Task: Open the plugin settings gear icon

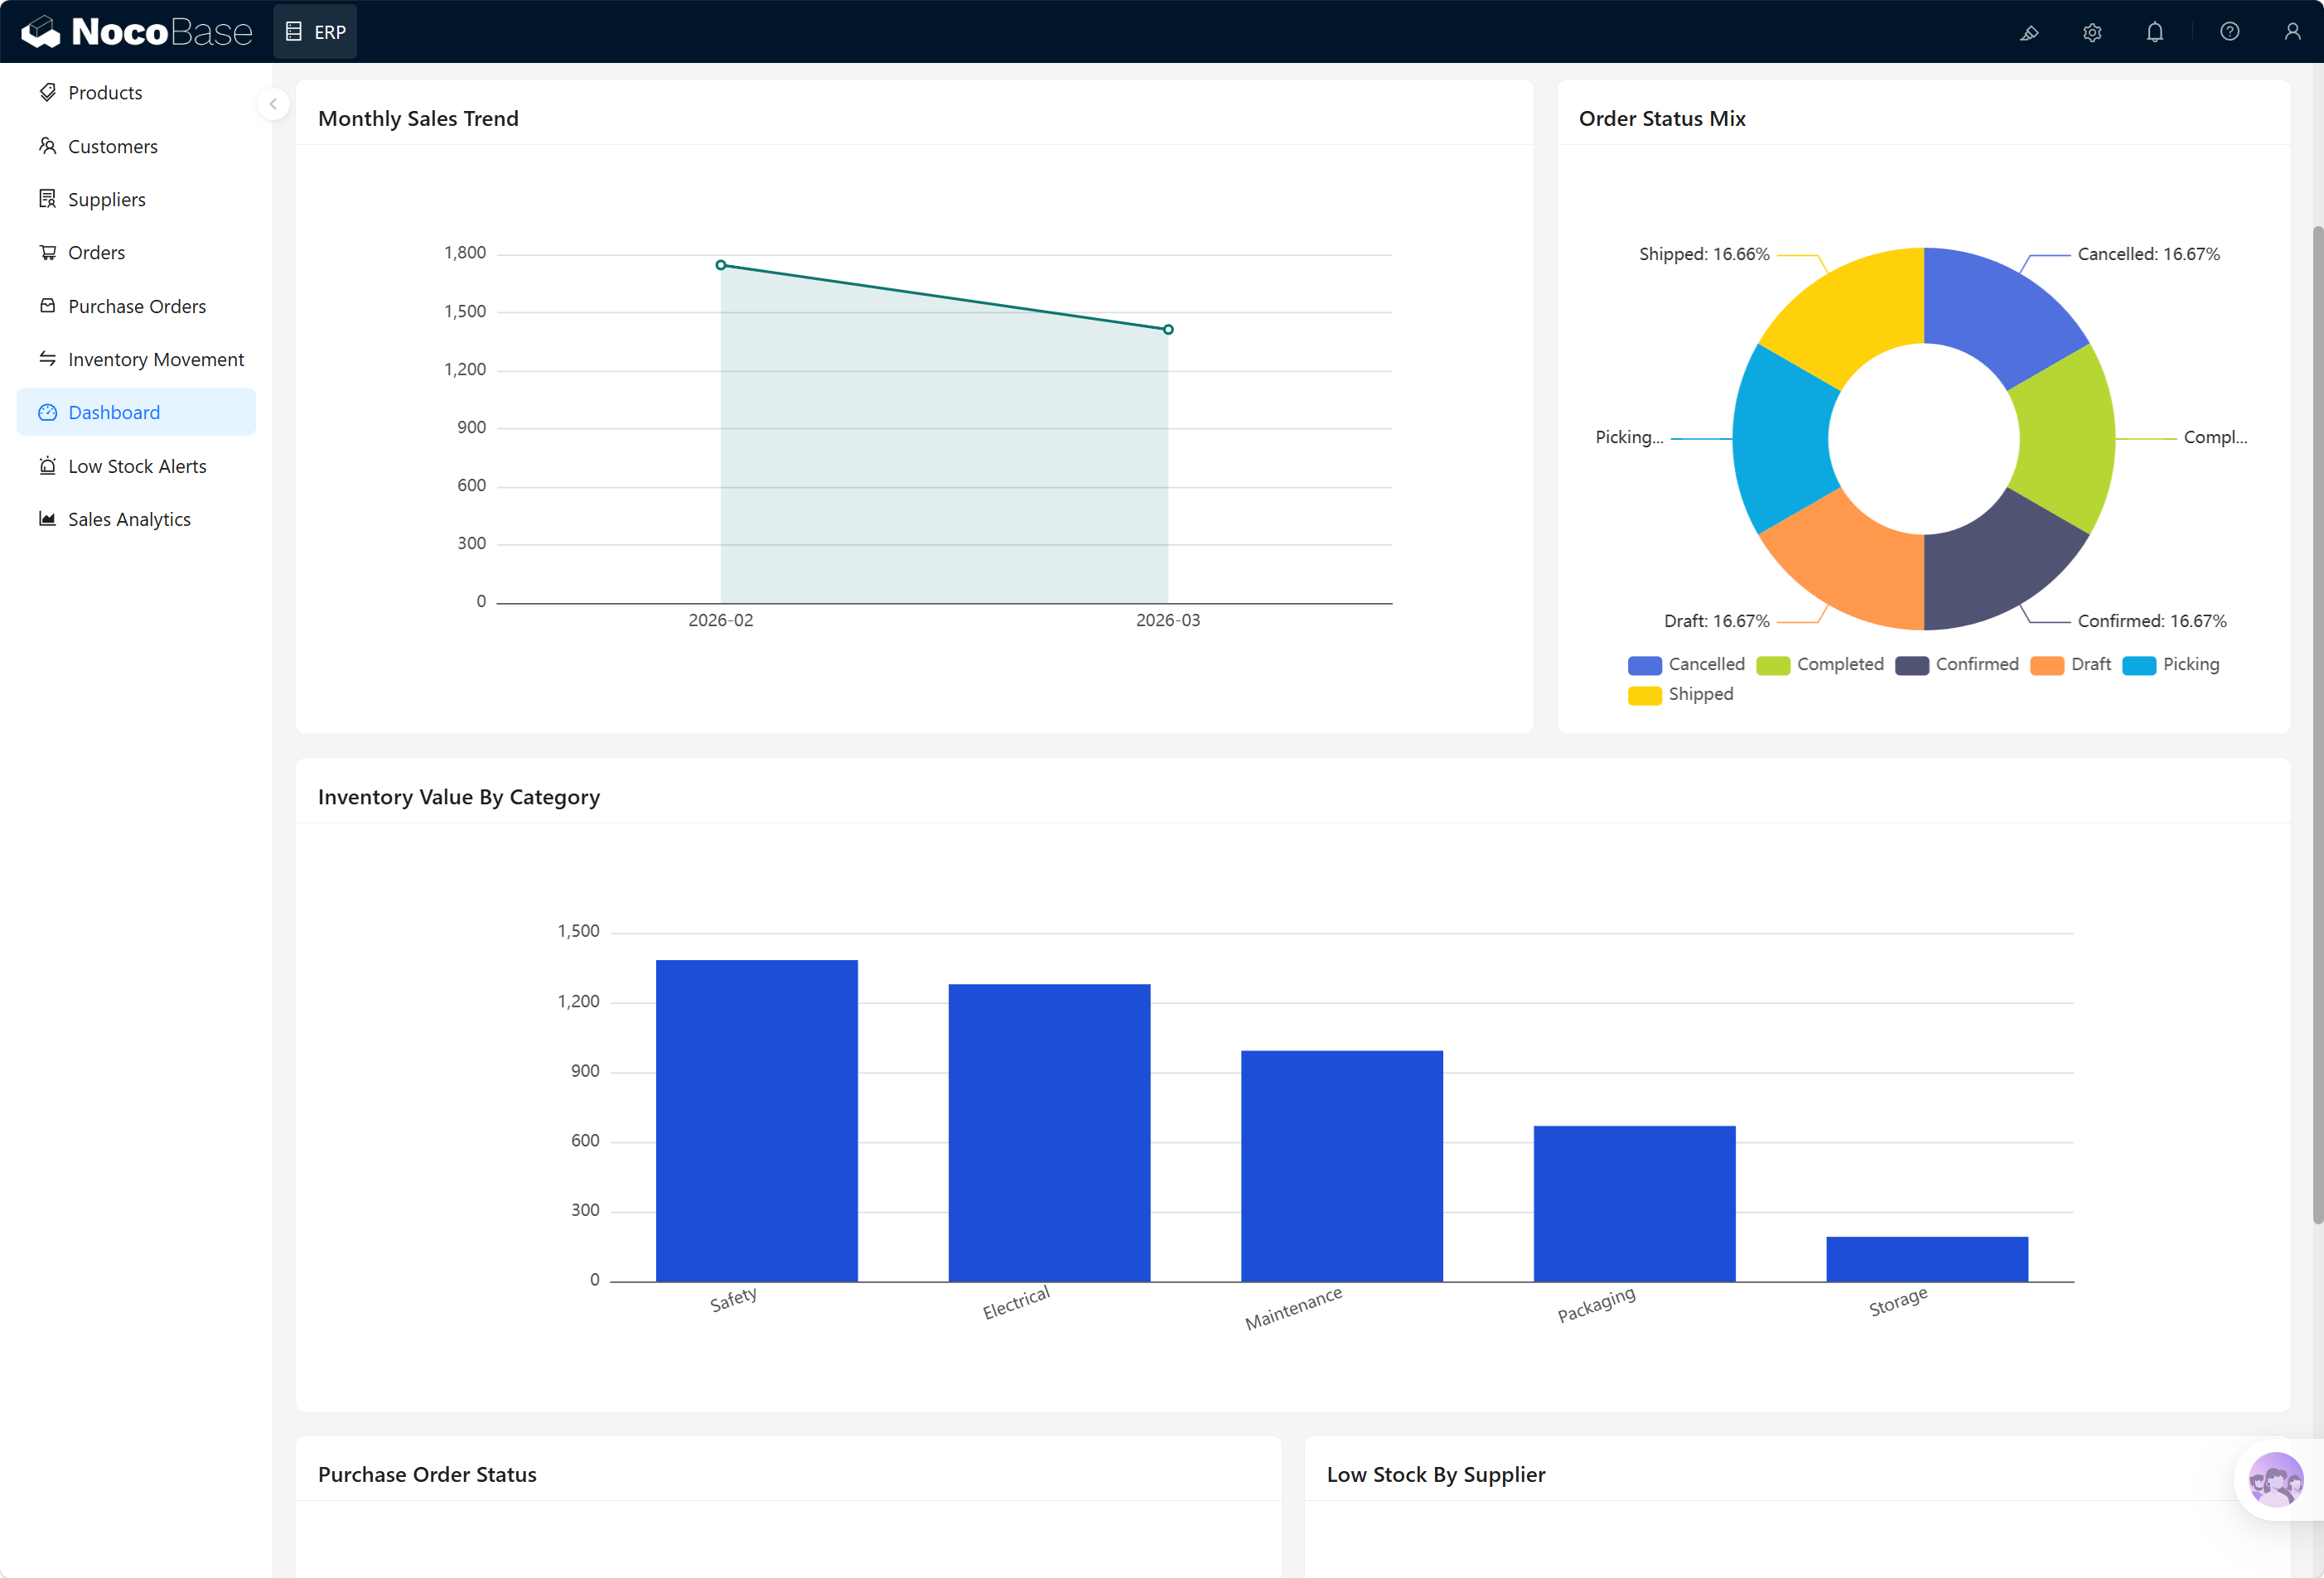Action: click(x=2092, y=31)
